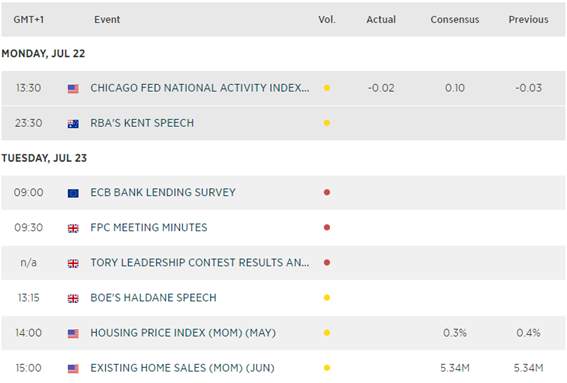Click the Consensus column header
Screen dimensions: 567x383
[455, 20]
